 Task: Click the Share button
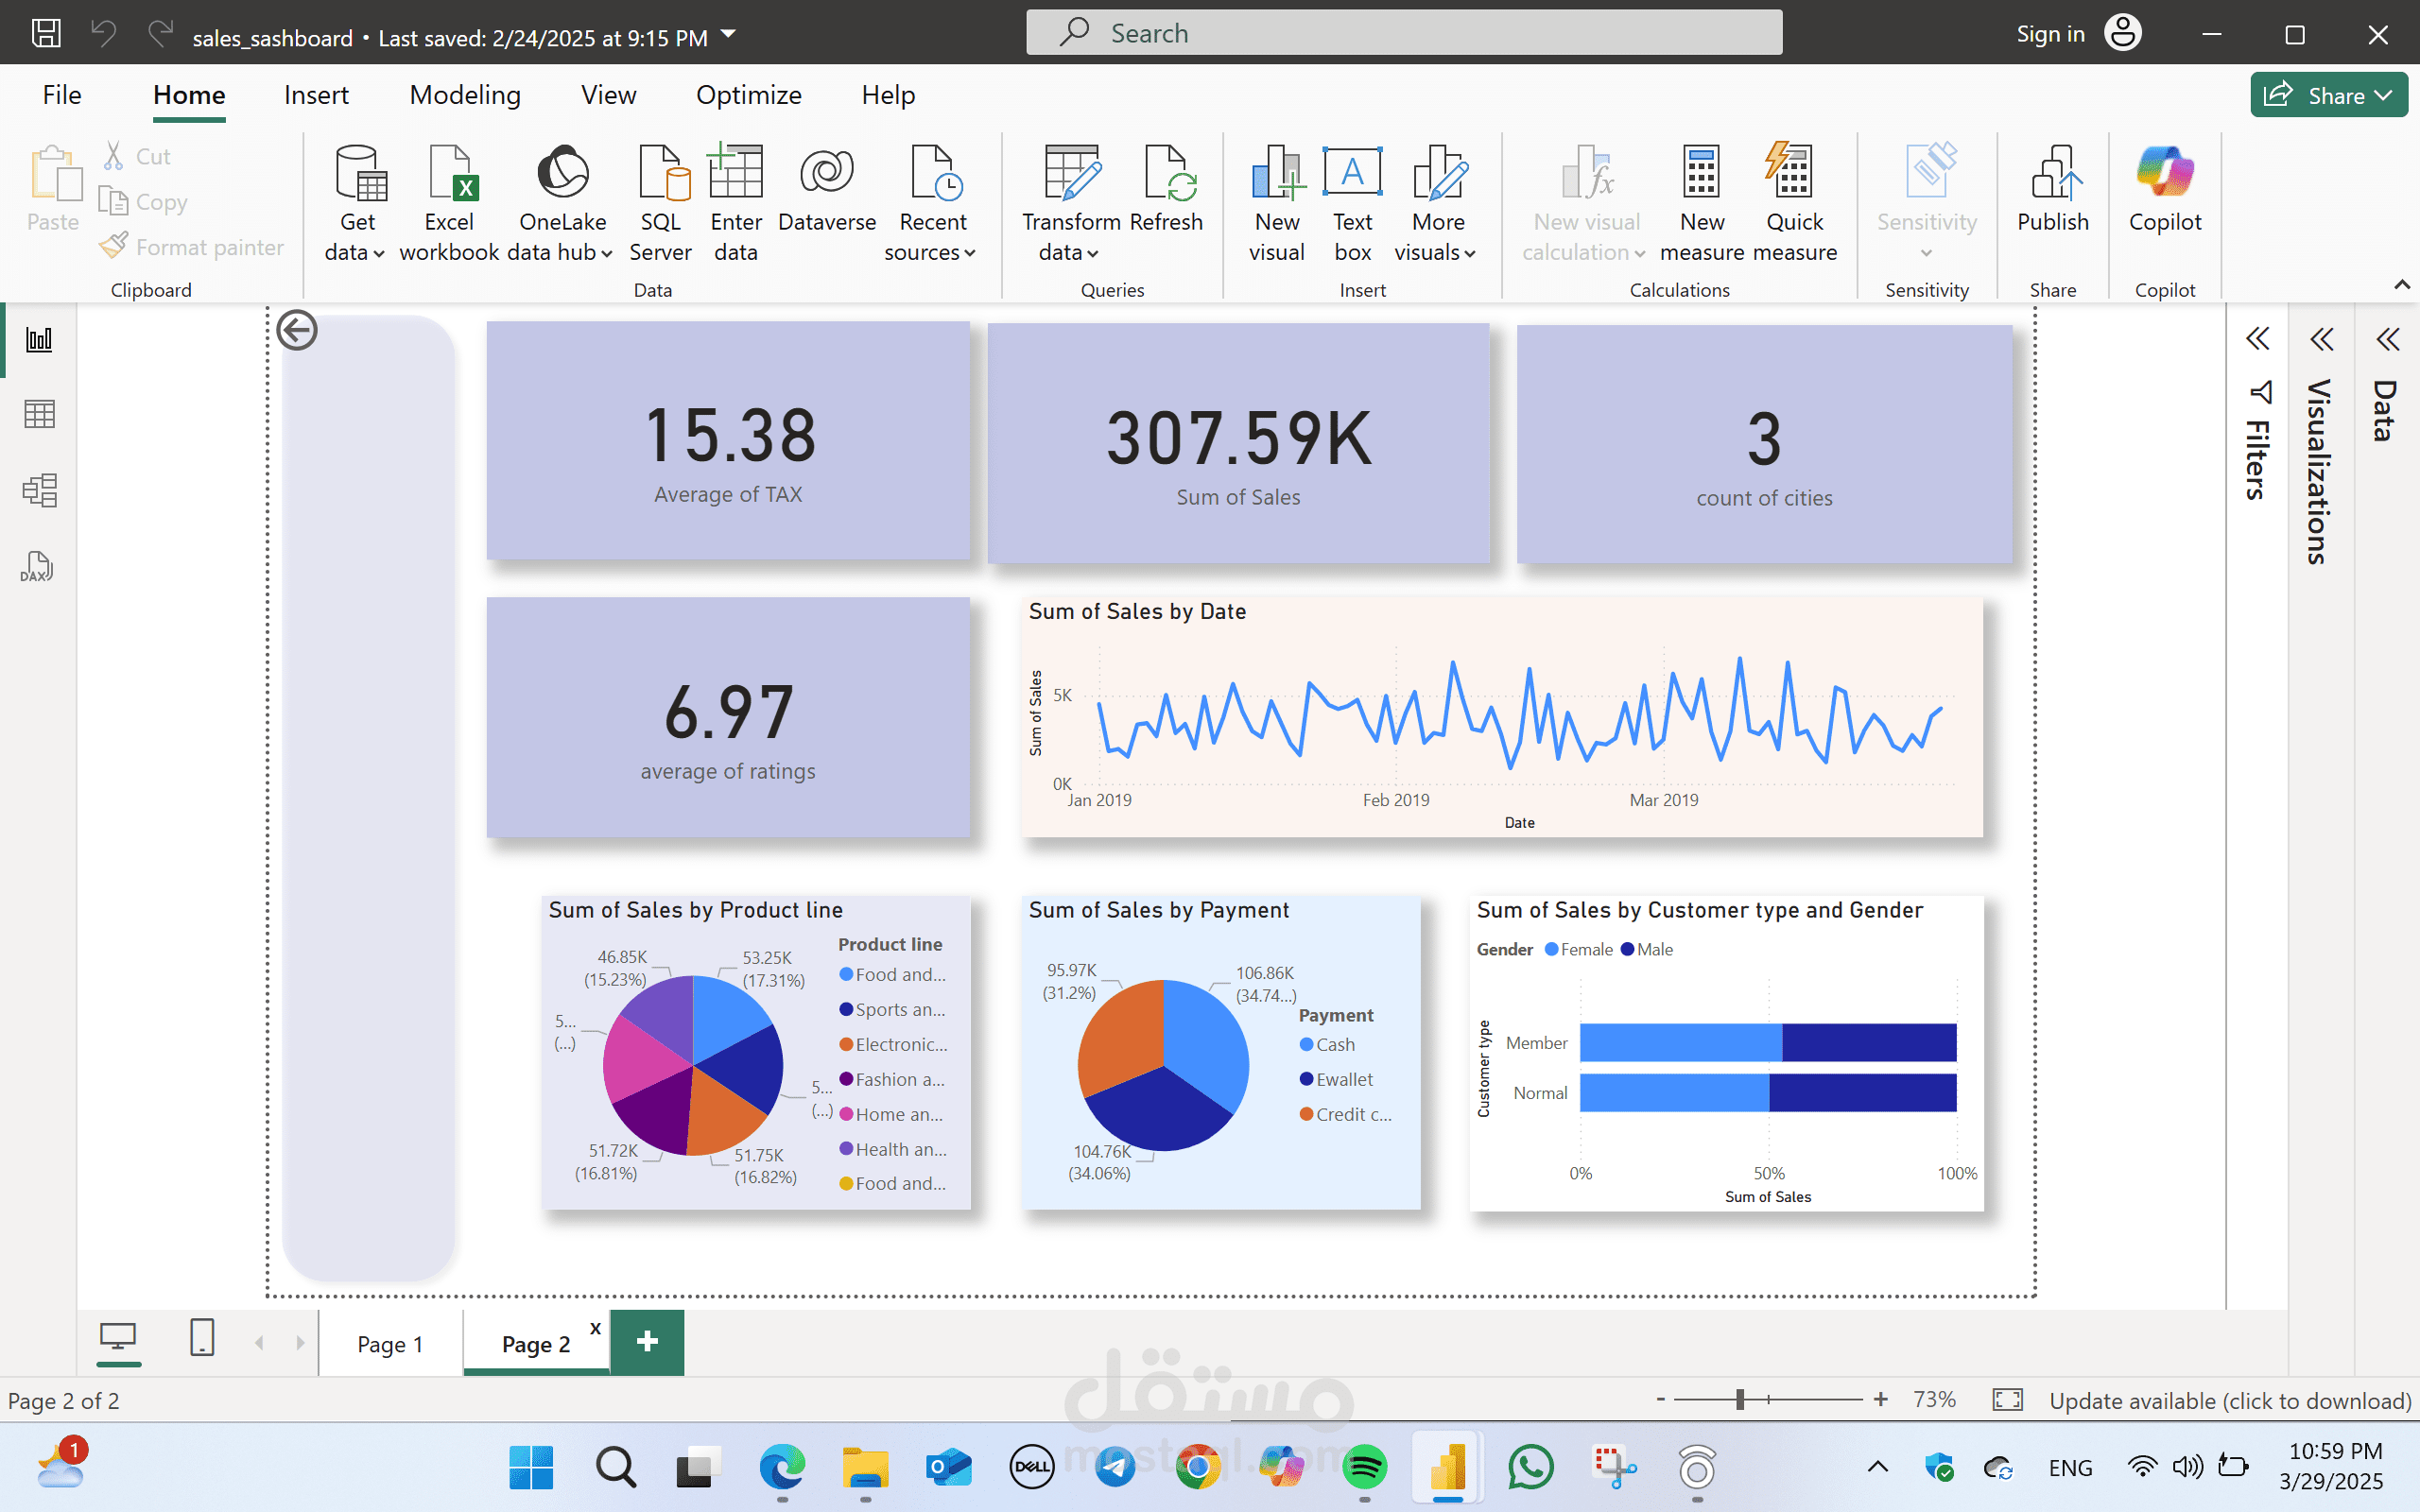(2327, 95)
